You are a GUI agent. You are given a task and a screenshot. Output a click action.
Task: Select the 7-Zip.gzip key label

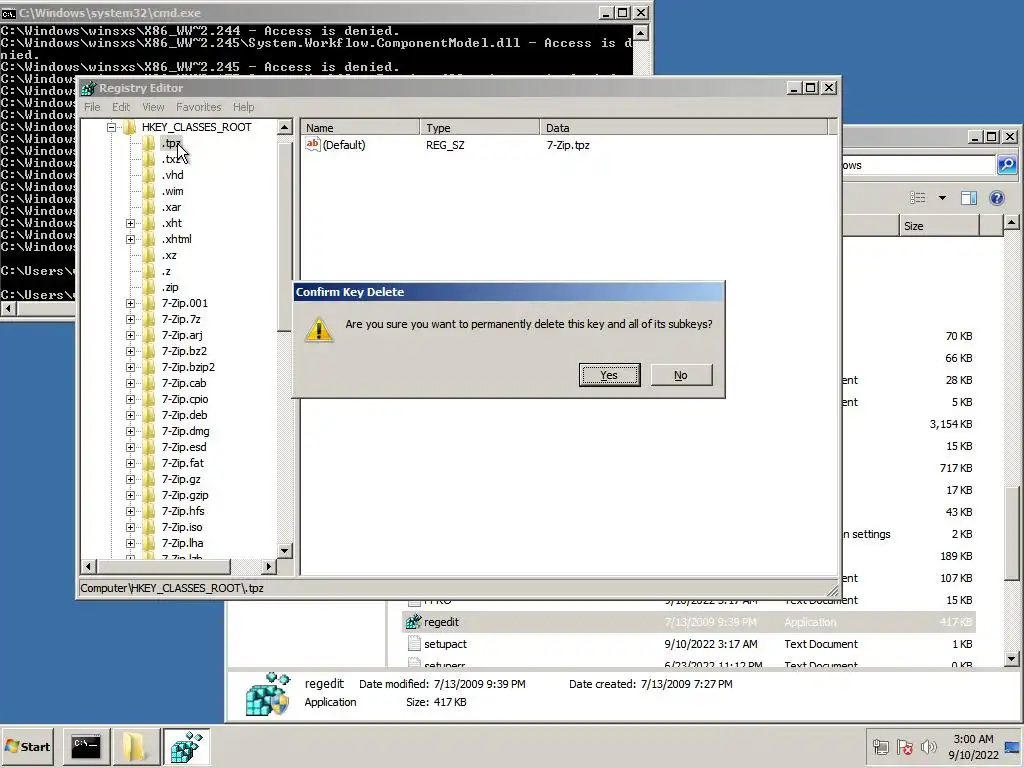(x=185, y=495)
